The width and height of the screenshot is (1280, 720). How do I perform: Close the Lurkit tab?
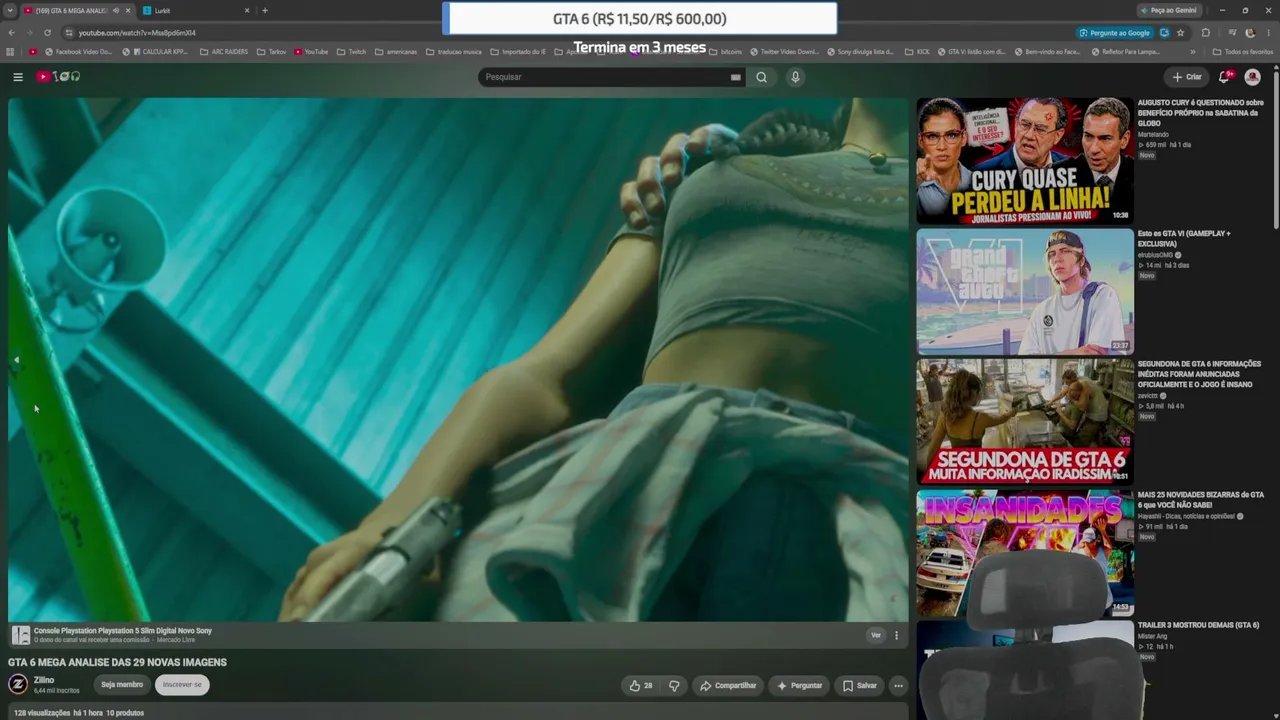pyautogui.click(x=247, y=11)
